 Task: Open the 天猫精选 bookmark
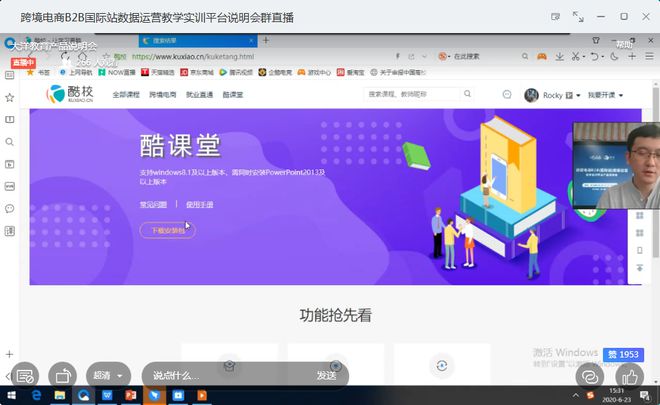coord(158,72)
